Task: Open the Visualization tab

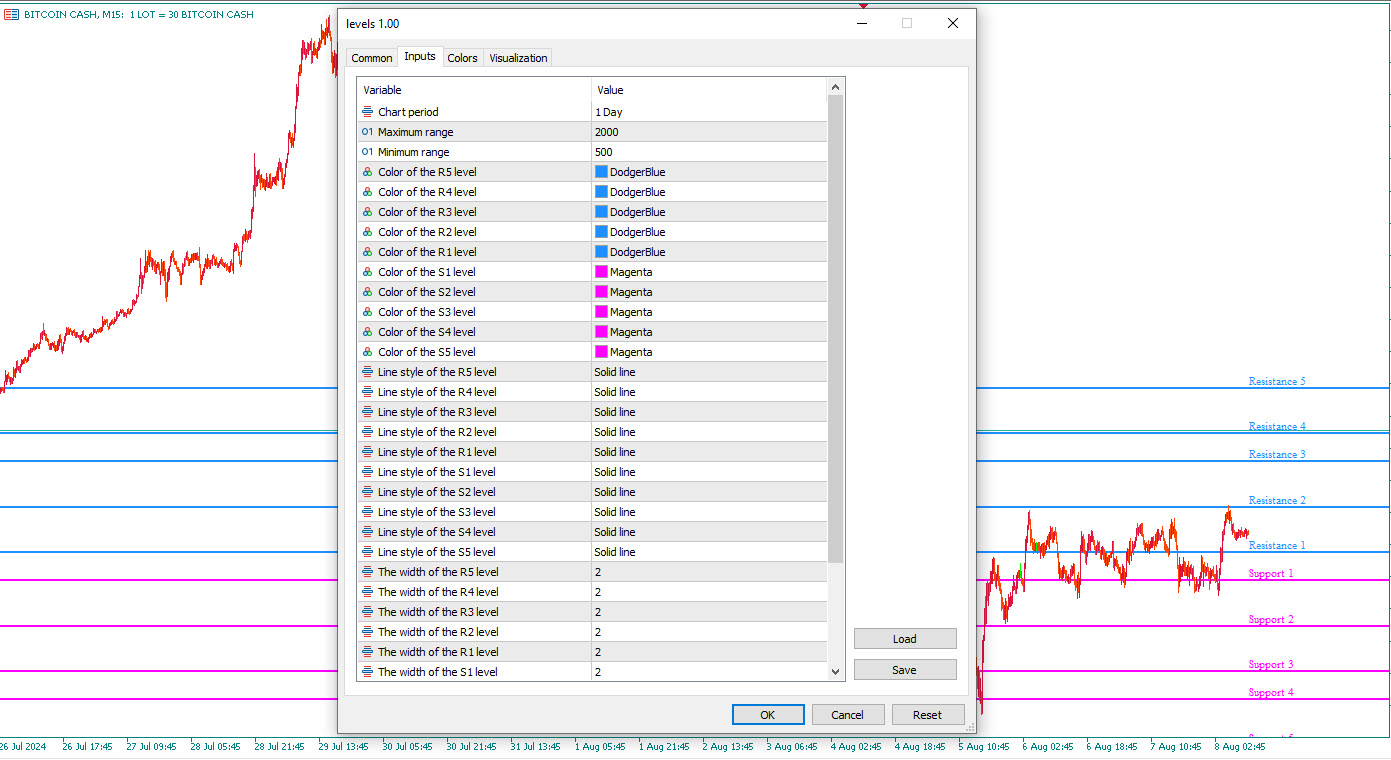Action: tap(518, 58)
